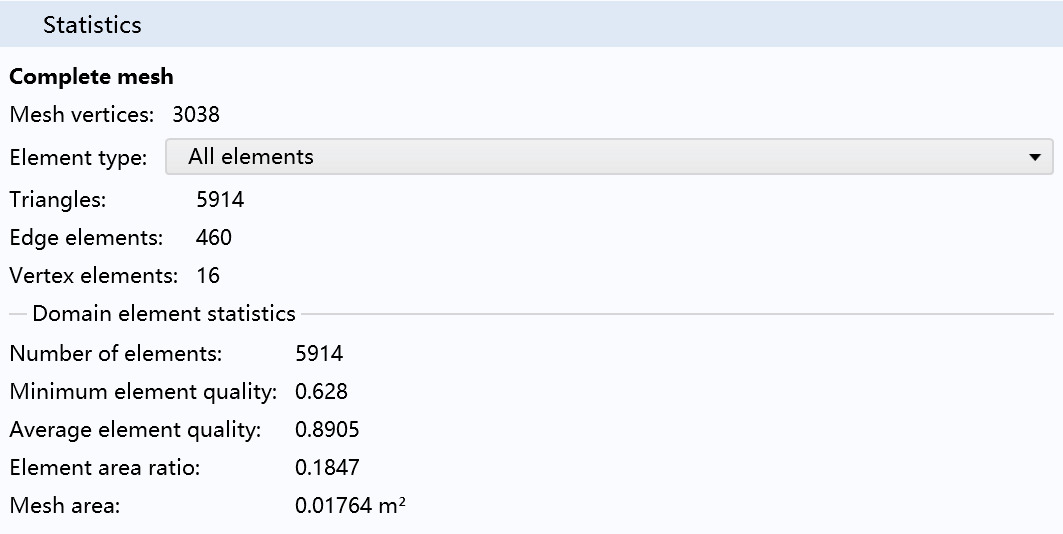The height and width of the screenshot is (534, 1063).
Task: Collapse the Statistics section header
Action: (x=532, y=24)
